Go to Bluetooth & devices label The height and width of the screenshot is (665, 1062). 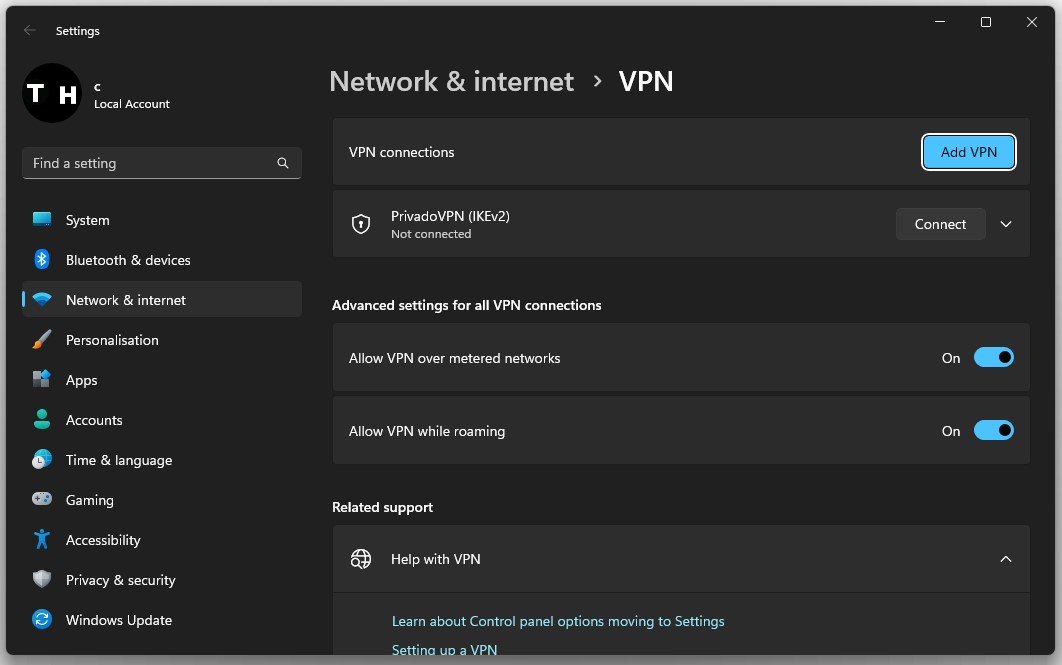[x=128, y=260]
